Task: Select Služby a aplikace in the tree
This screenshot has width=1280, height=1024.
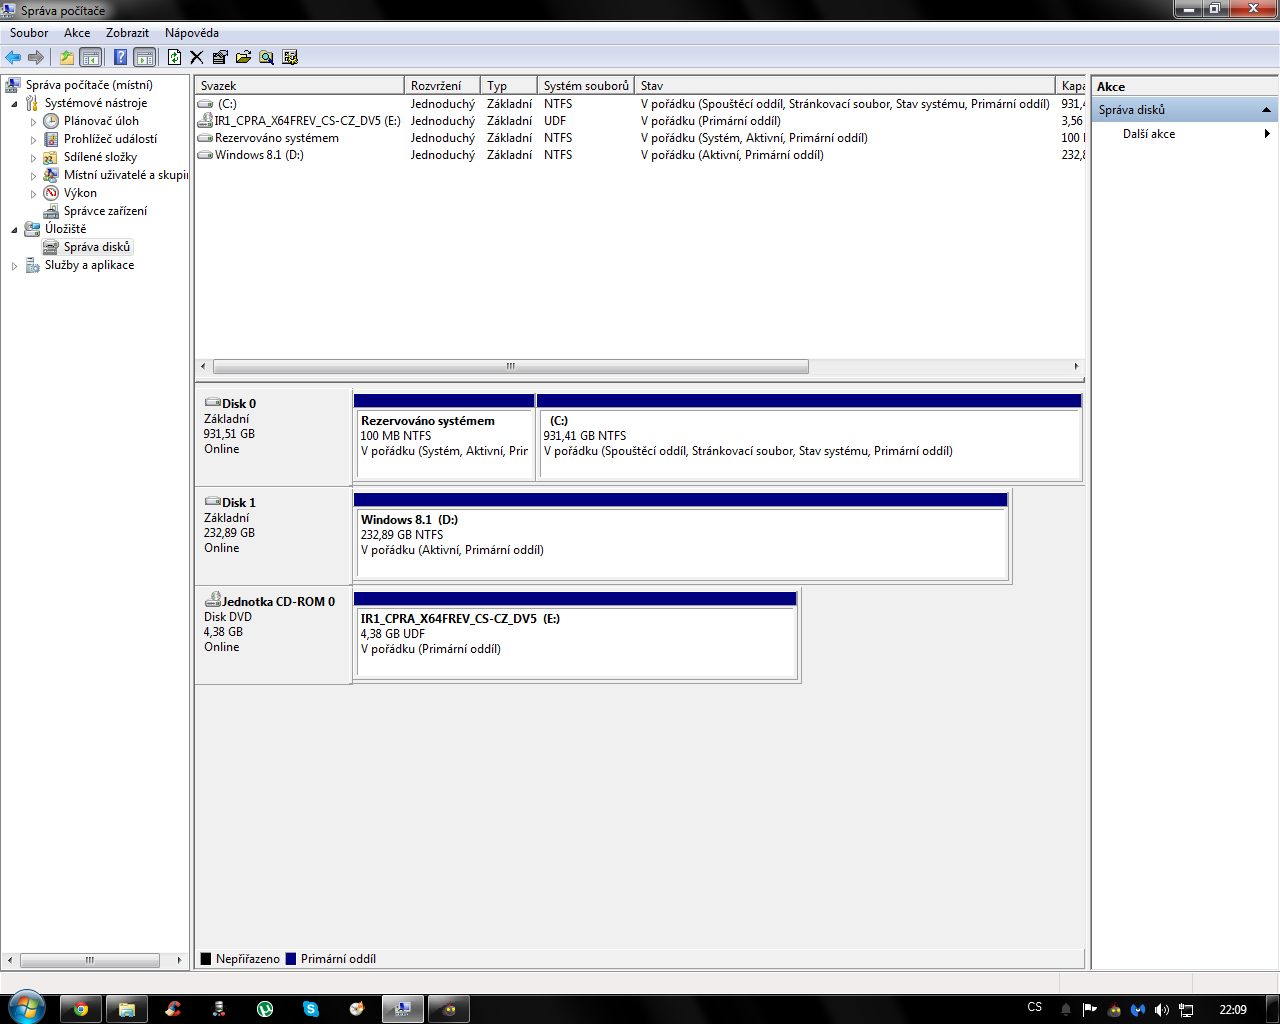Action: coord(89,265)
